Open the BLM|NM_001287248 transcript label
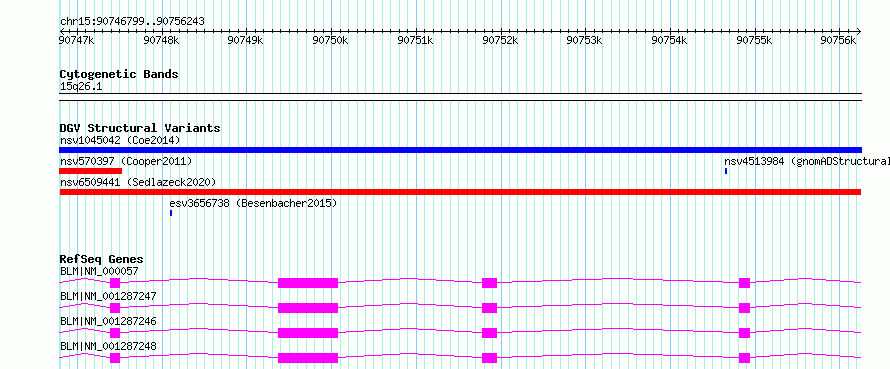This screenshot has width=890, height=369. [108, 346]
